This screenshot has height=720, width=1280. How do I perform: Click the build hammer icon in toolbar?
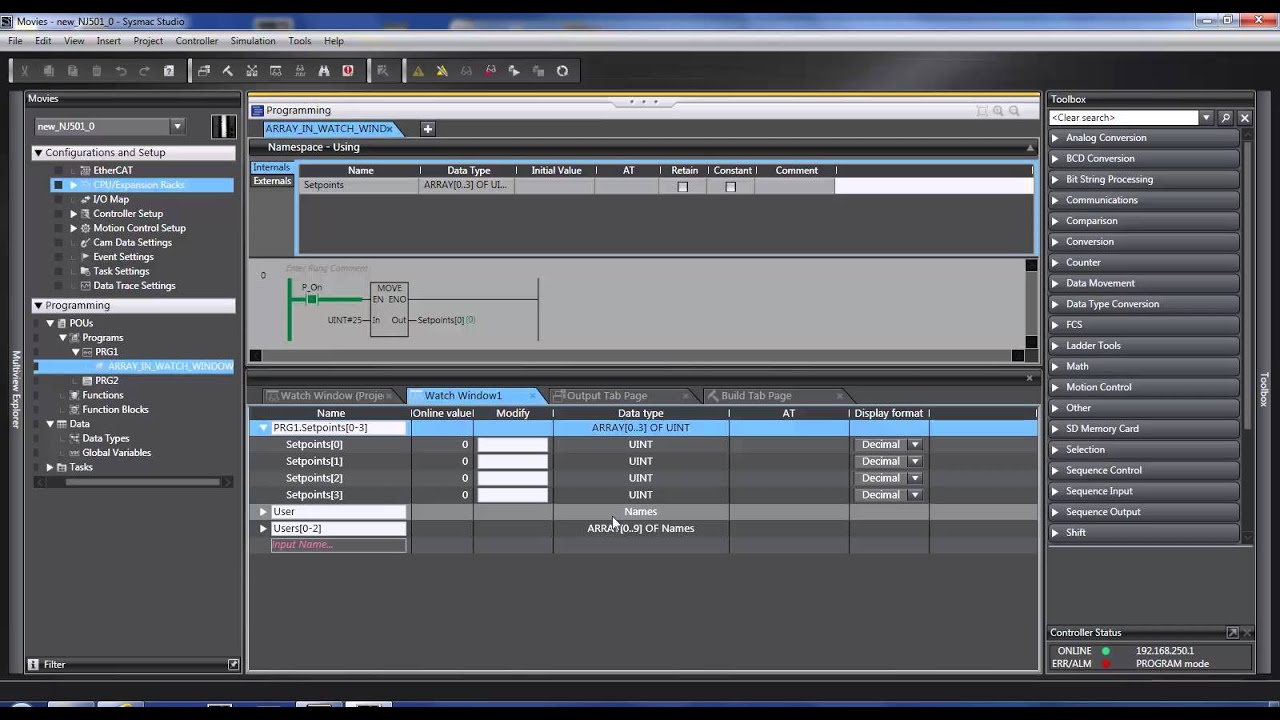[x=228, y=71]
